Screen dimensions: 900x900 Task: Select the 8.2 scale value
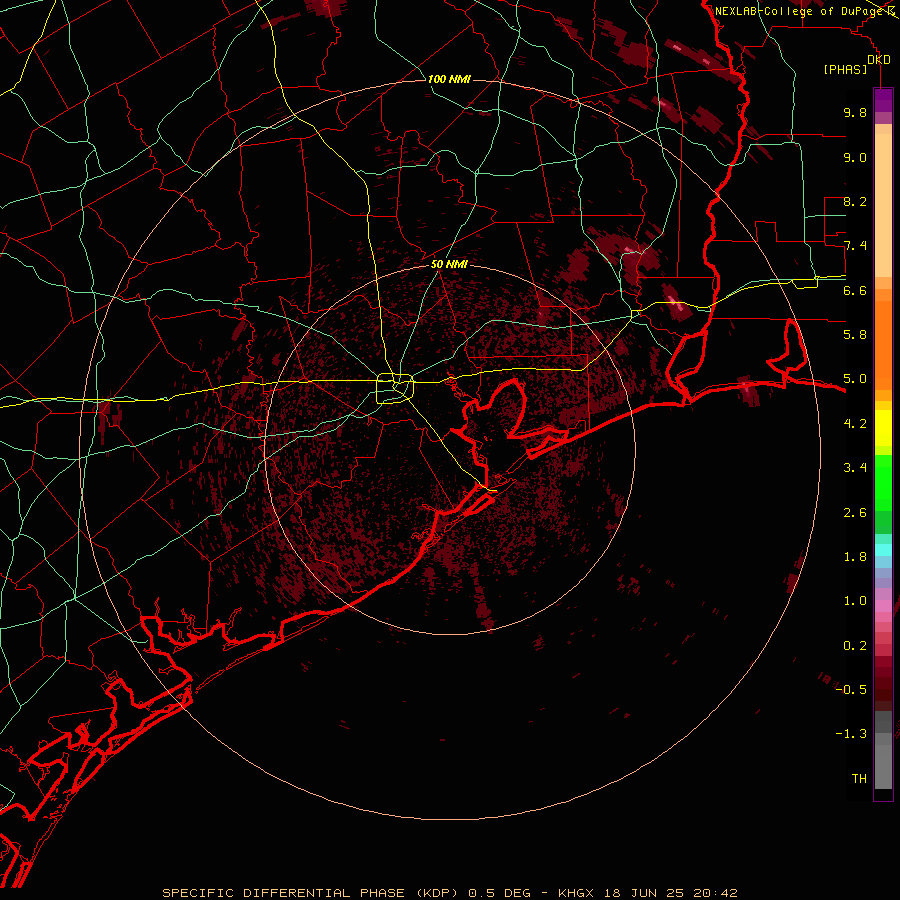tap(855, 201)
